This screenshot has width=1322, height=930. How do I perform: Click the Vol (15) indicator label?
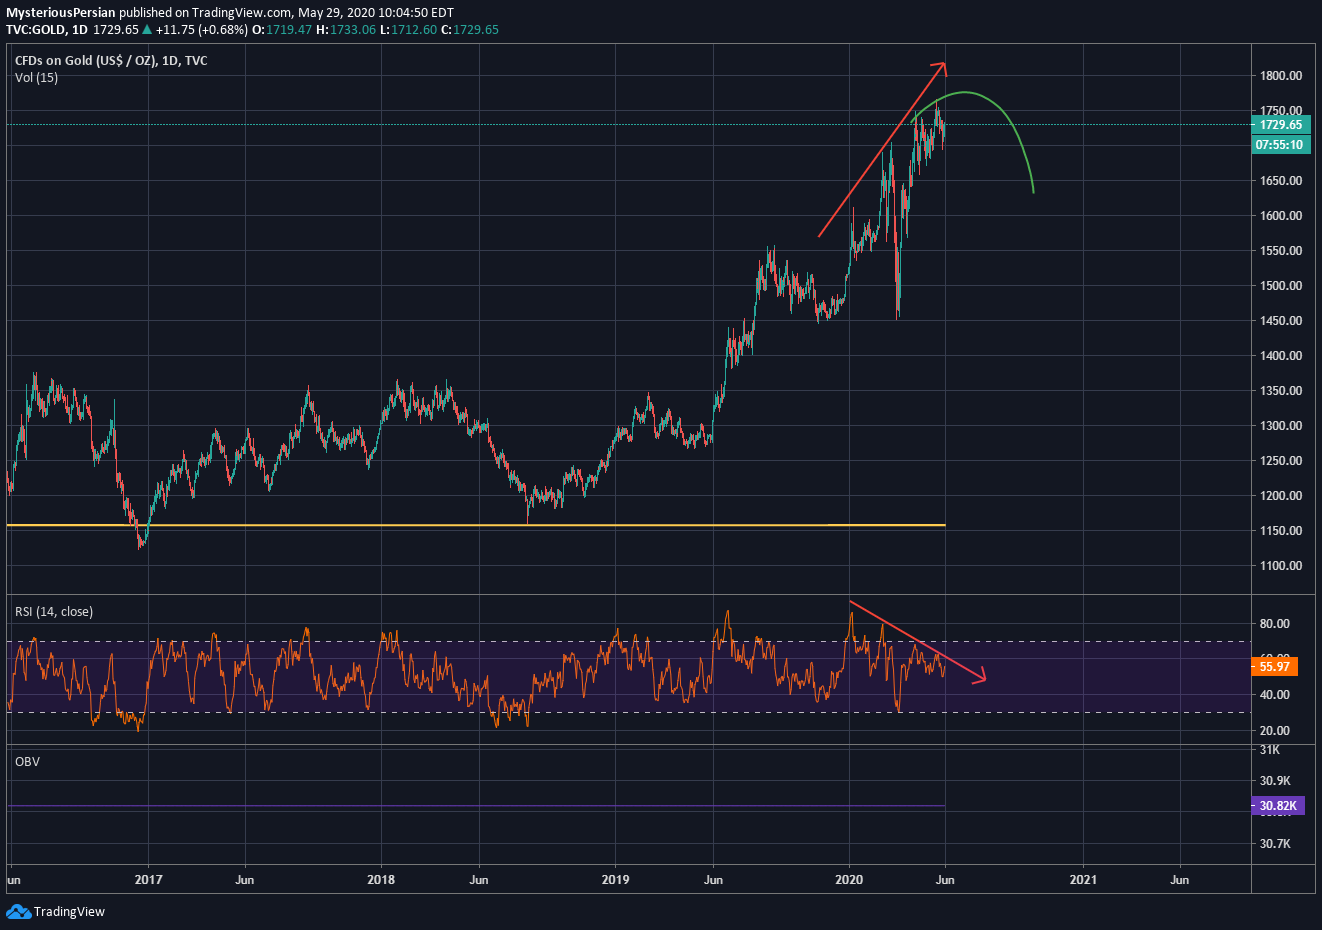coord(36,78)
